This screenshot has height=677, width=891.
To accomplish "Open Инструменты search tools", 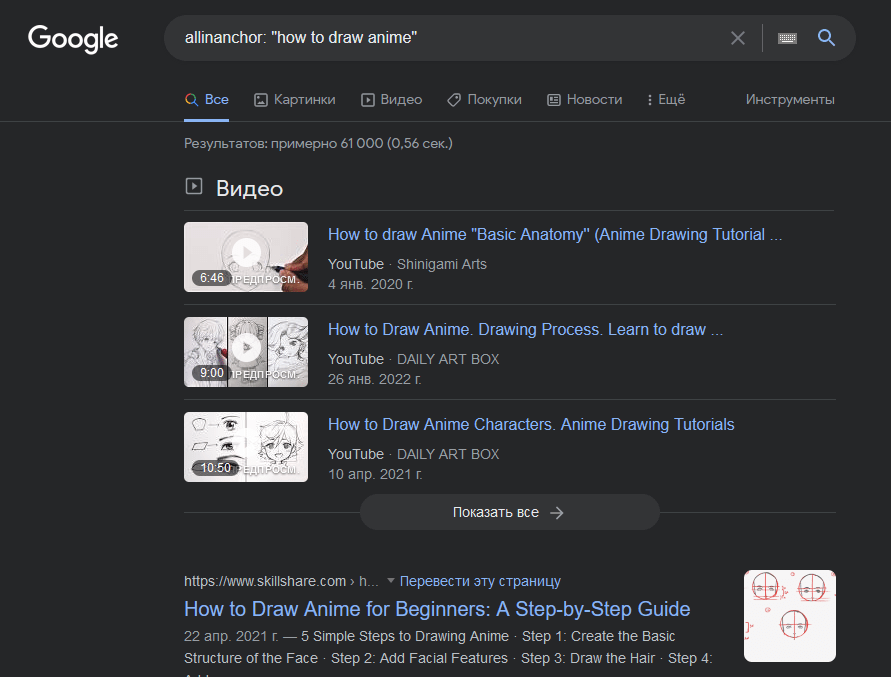I will (x=790, y=100).
